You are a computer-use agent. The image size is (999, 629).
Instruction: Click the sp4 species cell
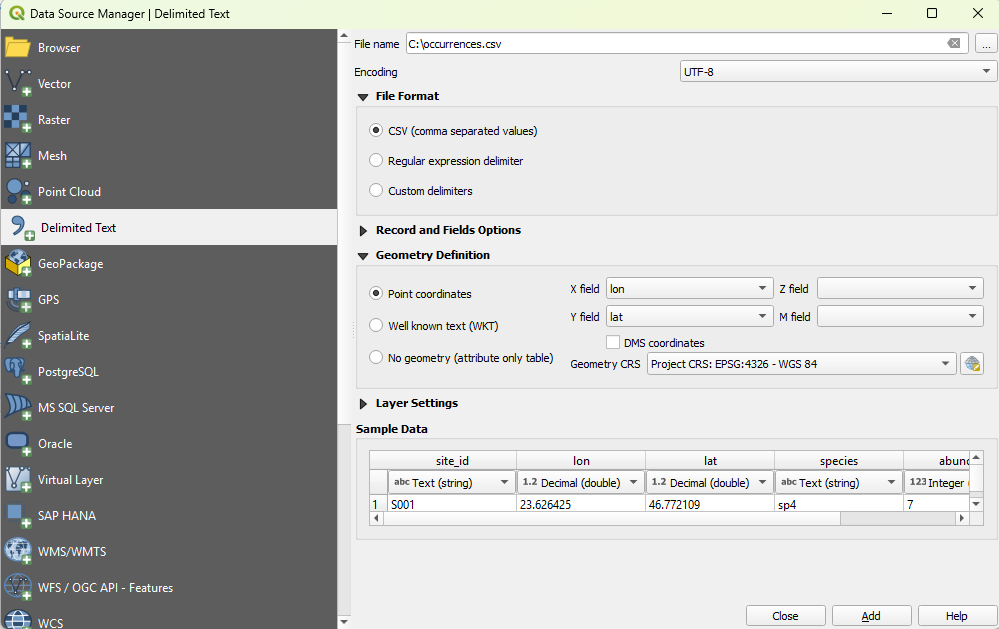pyautogui.click(x=838, y=504)
